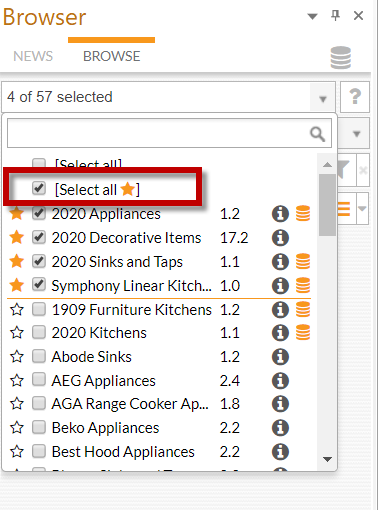The image size is (378, 510).
Task: Open info for Beko Appliances
Action: coord(280,428)
